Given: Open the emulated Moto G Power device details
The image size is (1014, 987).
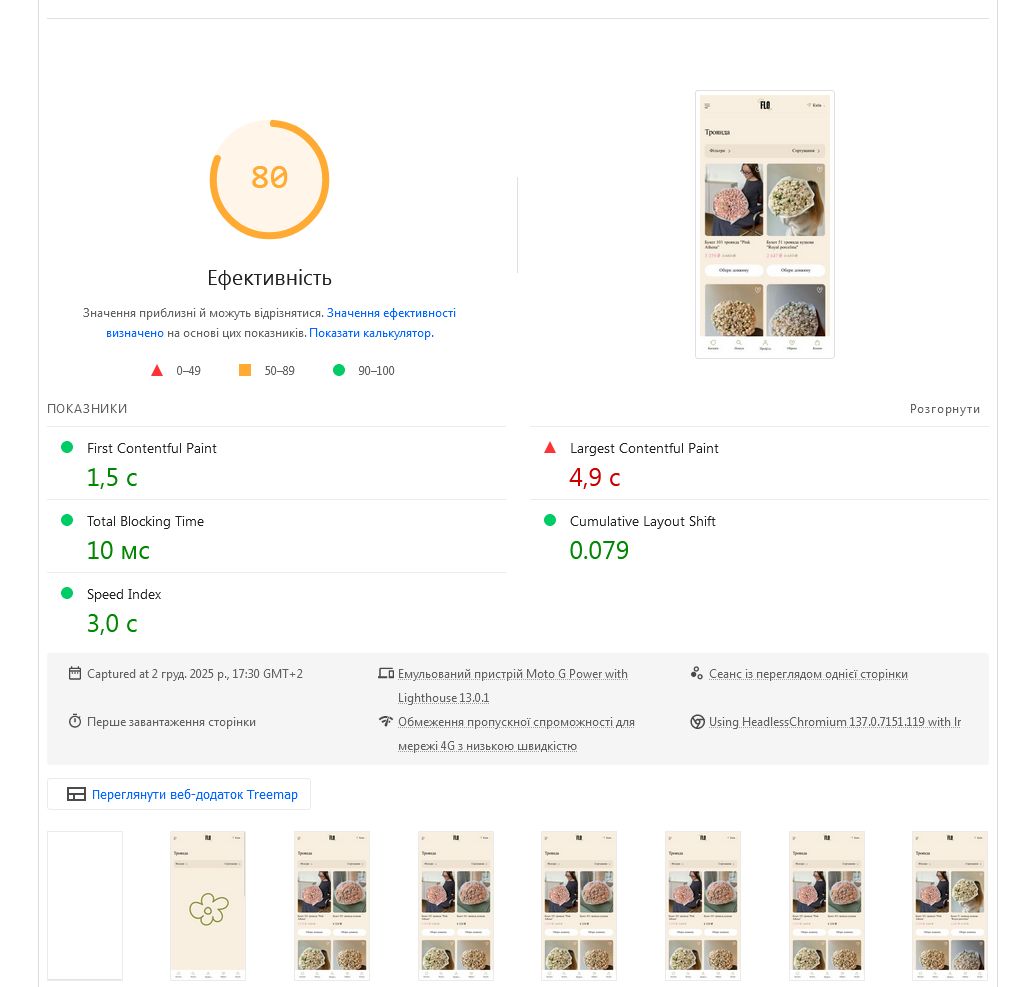Looking at the screenshot, I should click(x=512, y=674).
